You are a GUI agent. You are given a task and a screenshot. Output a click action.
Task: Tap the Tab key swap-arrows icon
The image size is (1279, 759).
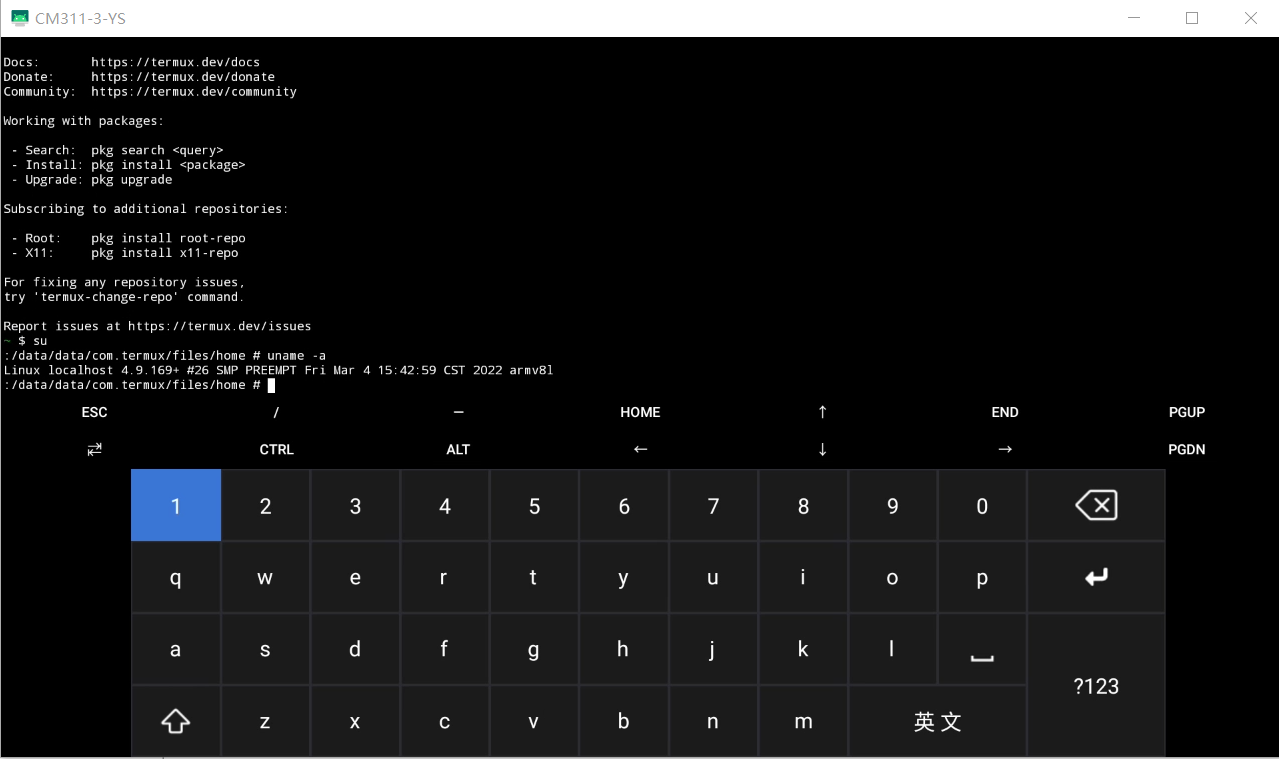pyautogui.click(x=94, y=449)
